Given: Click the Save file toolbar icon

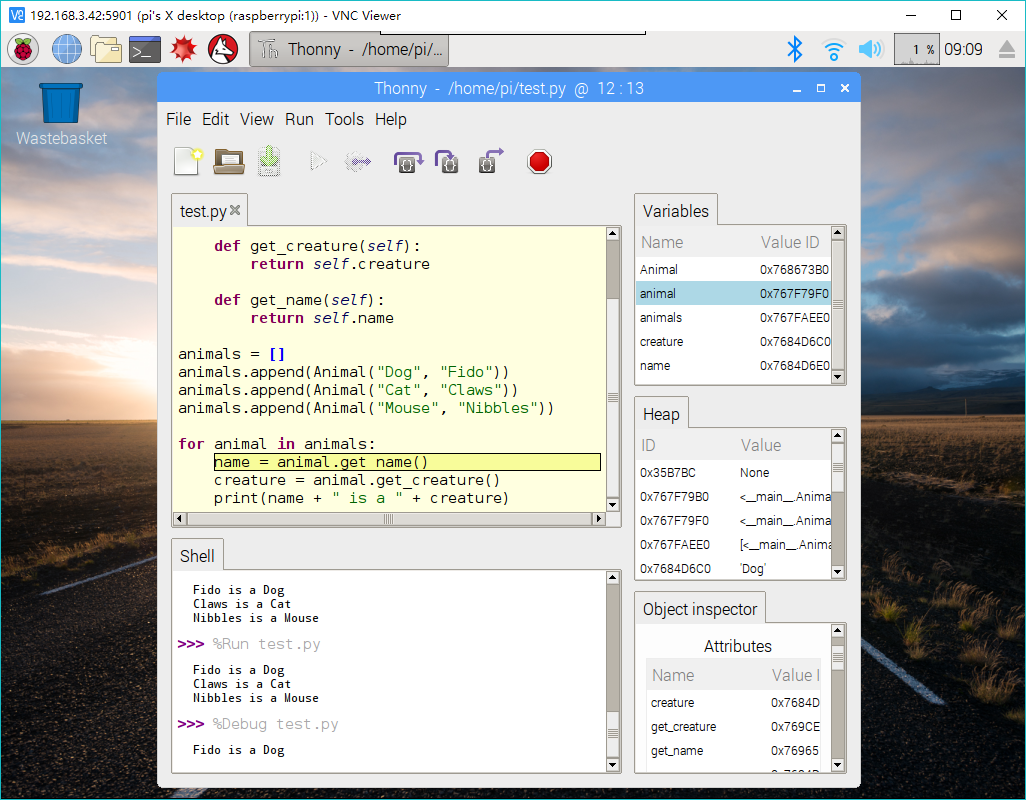Looking at the screenshot, I should coord(268,161).
